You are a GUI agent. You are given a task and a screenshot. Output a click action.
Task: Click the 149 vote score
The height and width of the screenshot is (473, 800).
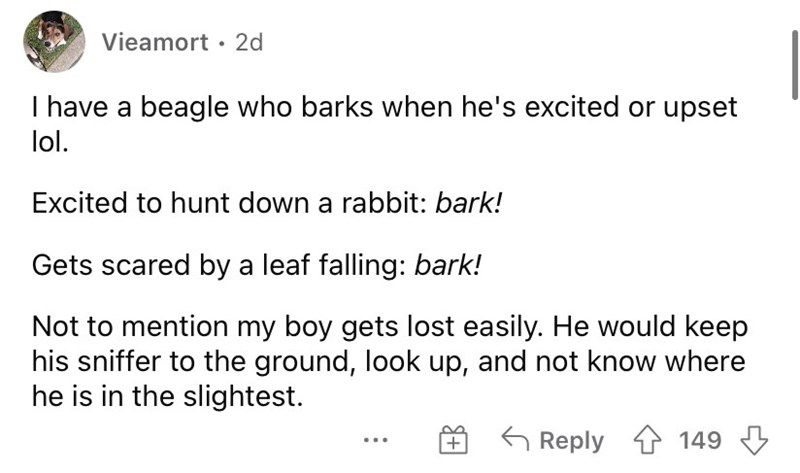pyautogui.click(x=700, y=440)
